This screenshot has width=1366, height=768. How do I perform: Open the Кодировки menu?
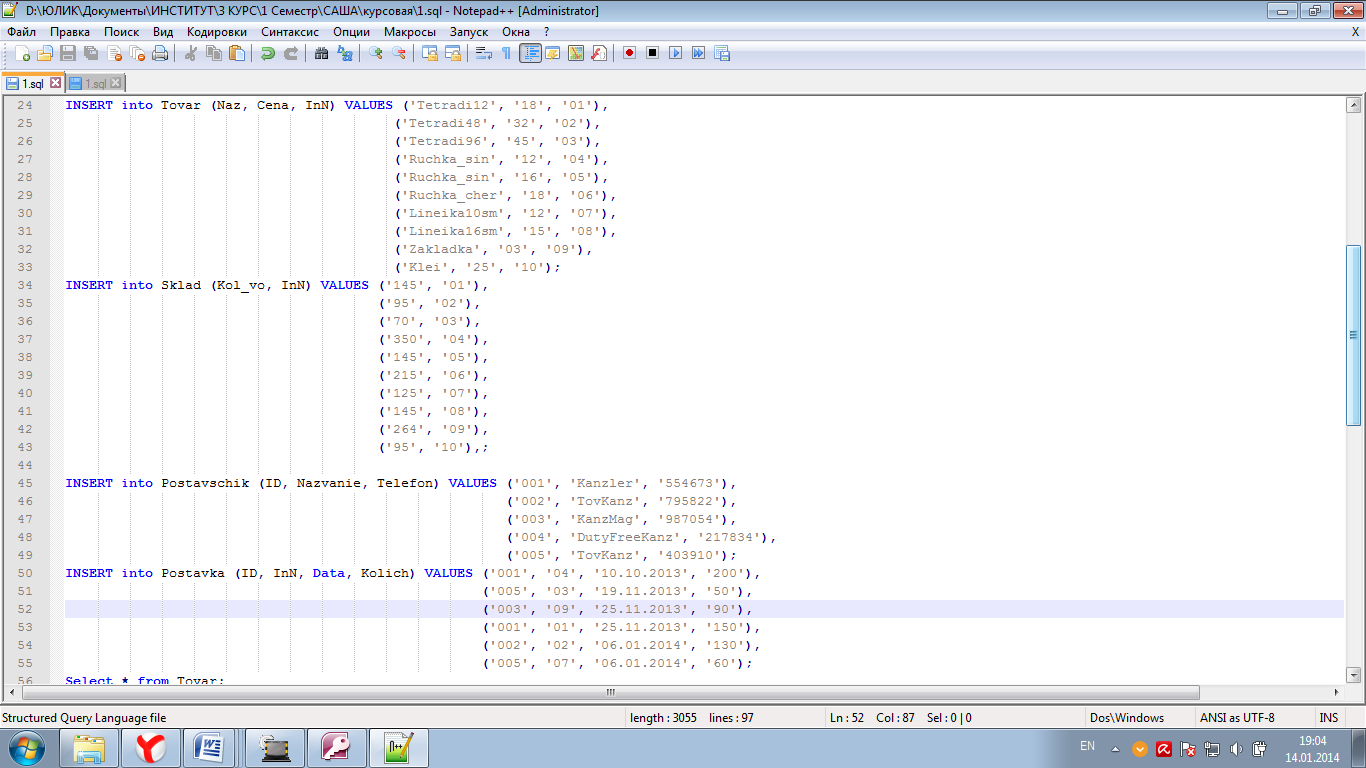tap(216, 31)
